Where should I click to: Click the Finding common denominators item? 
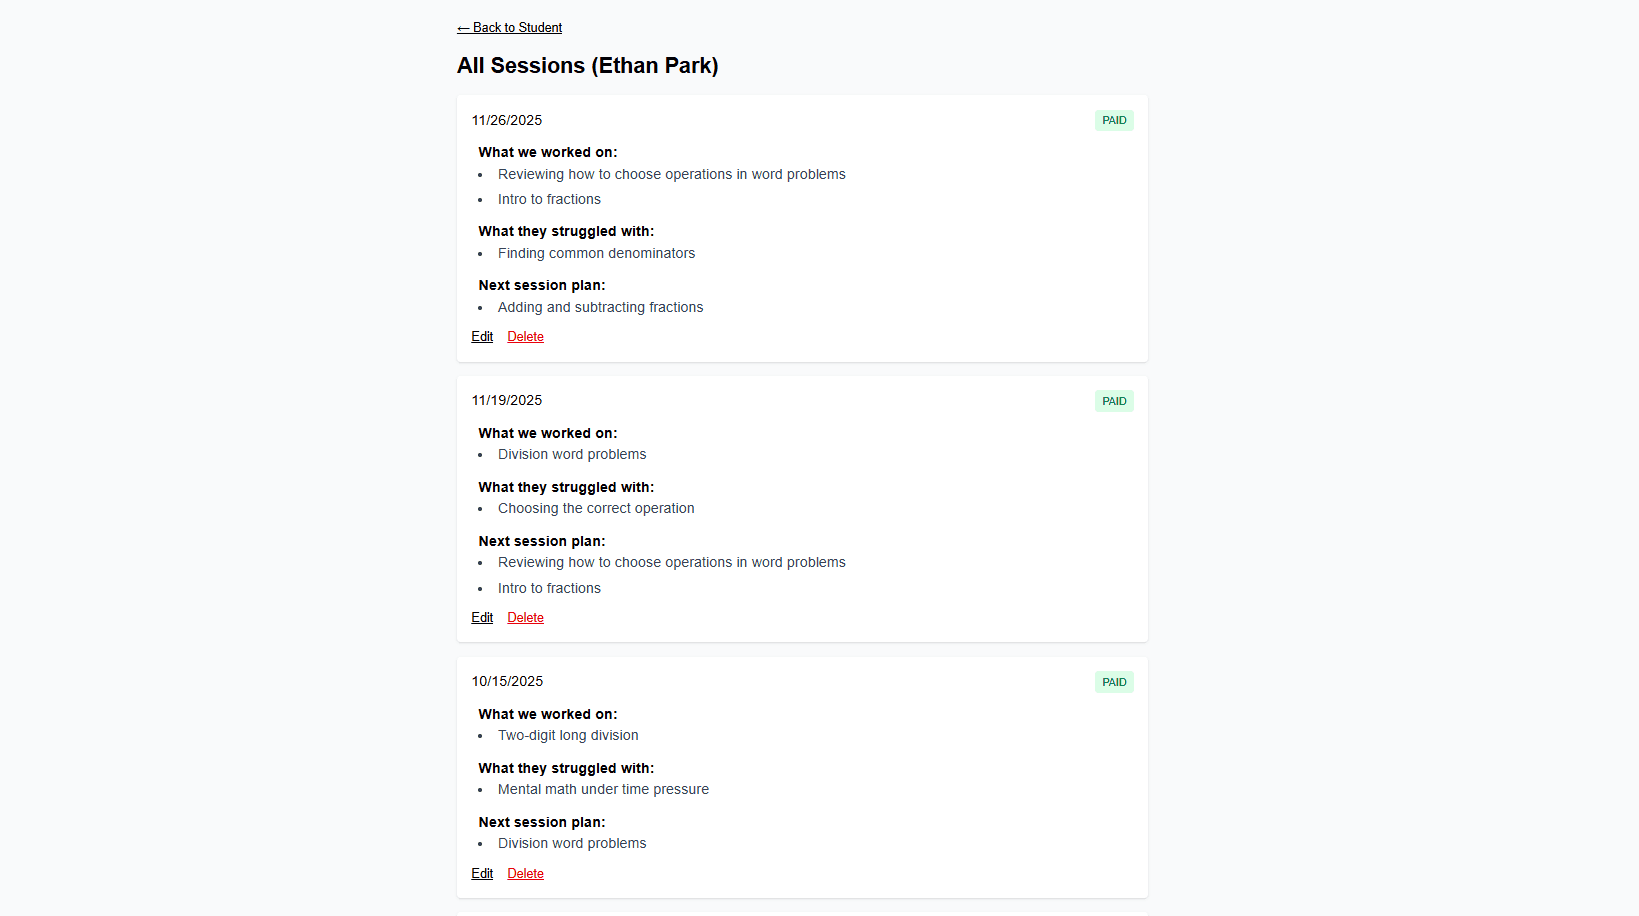point(596,254)
